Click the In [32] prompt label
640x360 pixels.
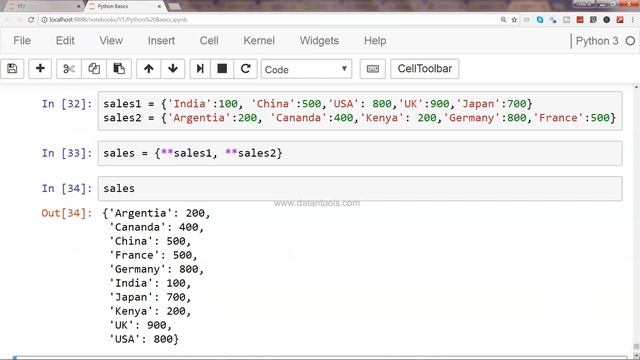67,104
